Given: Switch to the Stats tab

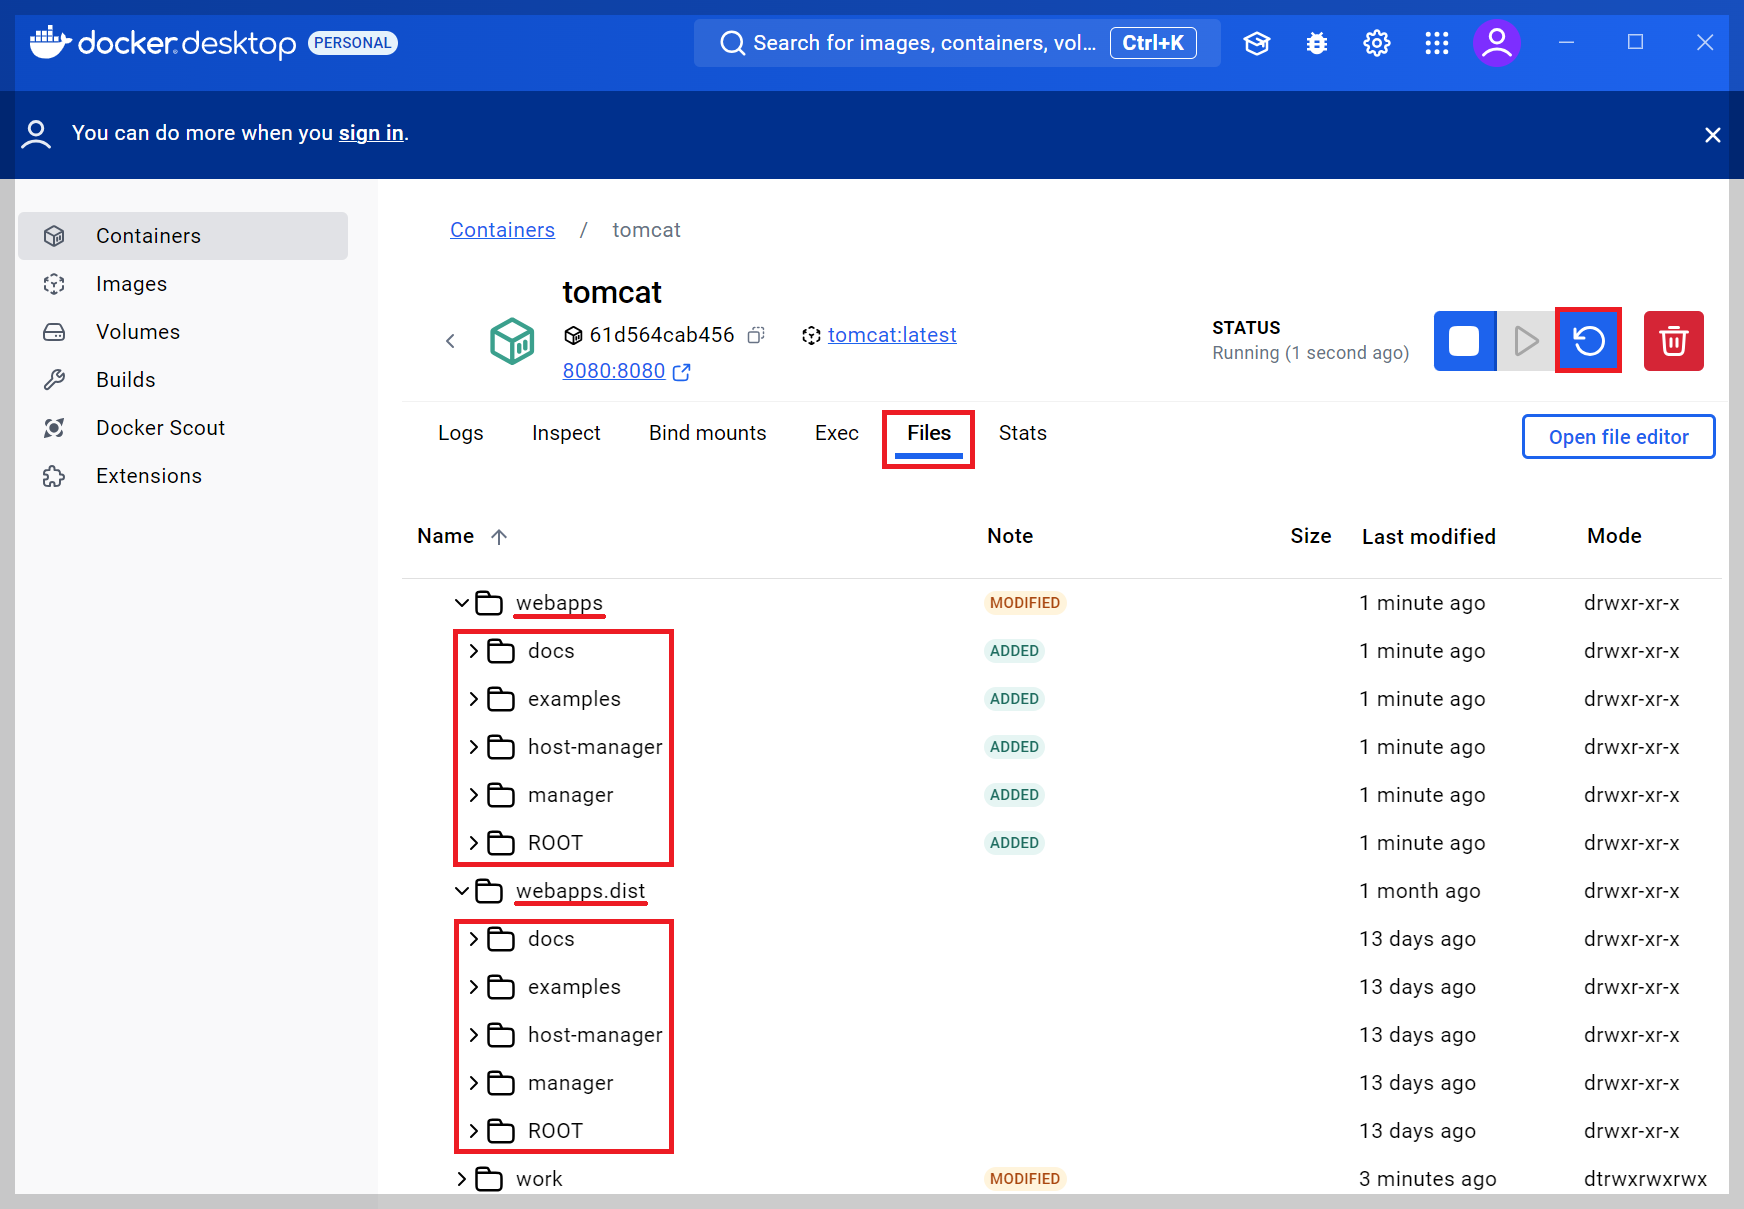Looking at the screenshot, I should (1023, 433).
